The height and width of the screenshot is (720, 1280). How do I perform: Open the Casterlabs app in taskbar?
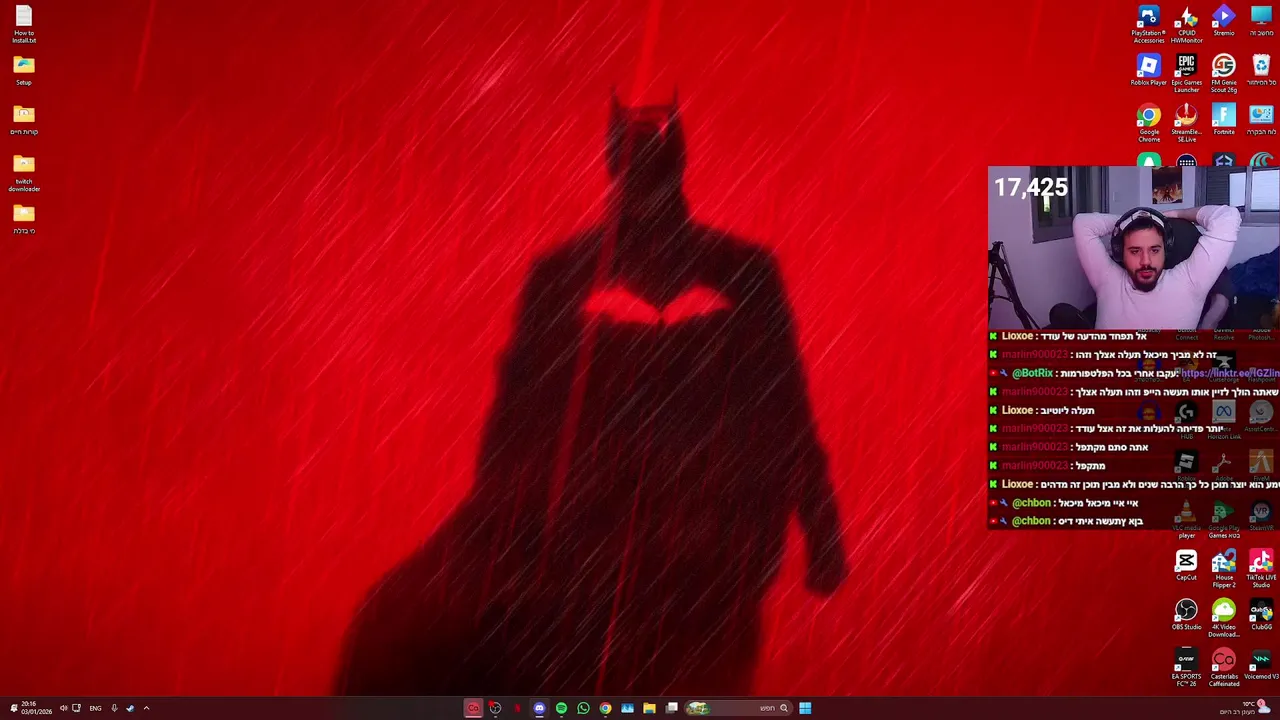click(473, 708)
